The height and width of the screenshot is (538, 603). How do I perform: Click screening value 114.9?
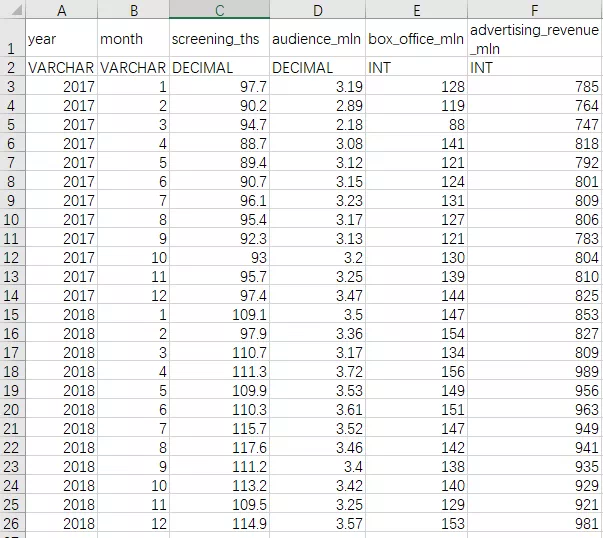pos(220,523)
